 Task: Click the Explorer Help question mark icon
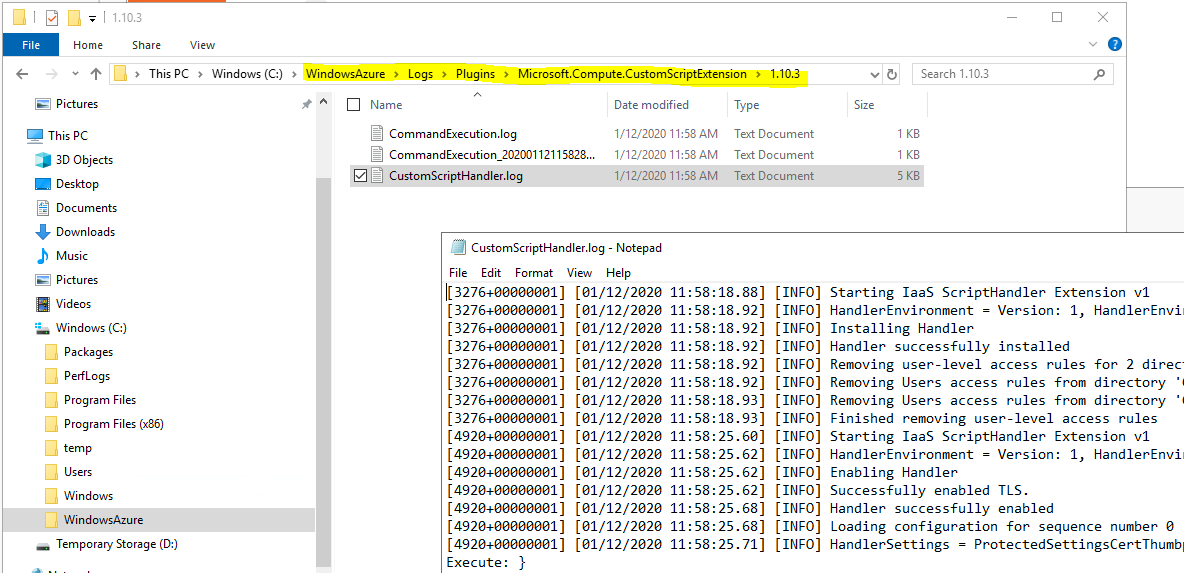1115,45
